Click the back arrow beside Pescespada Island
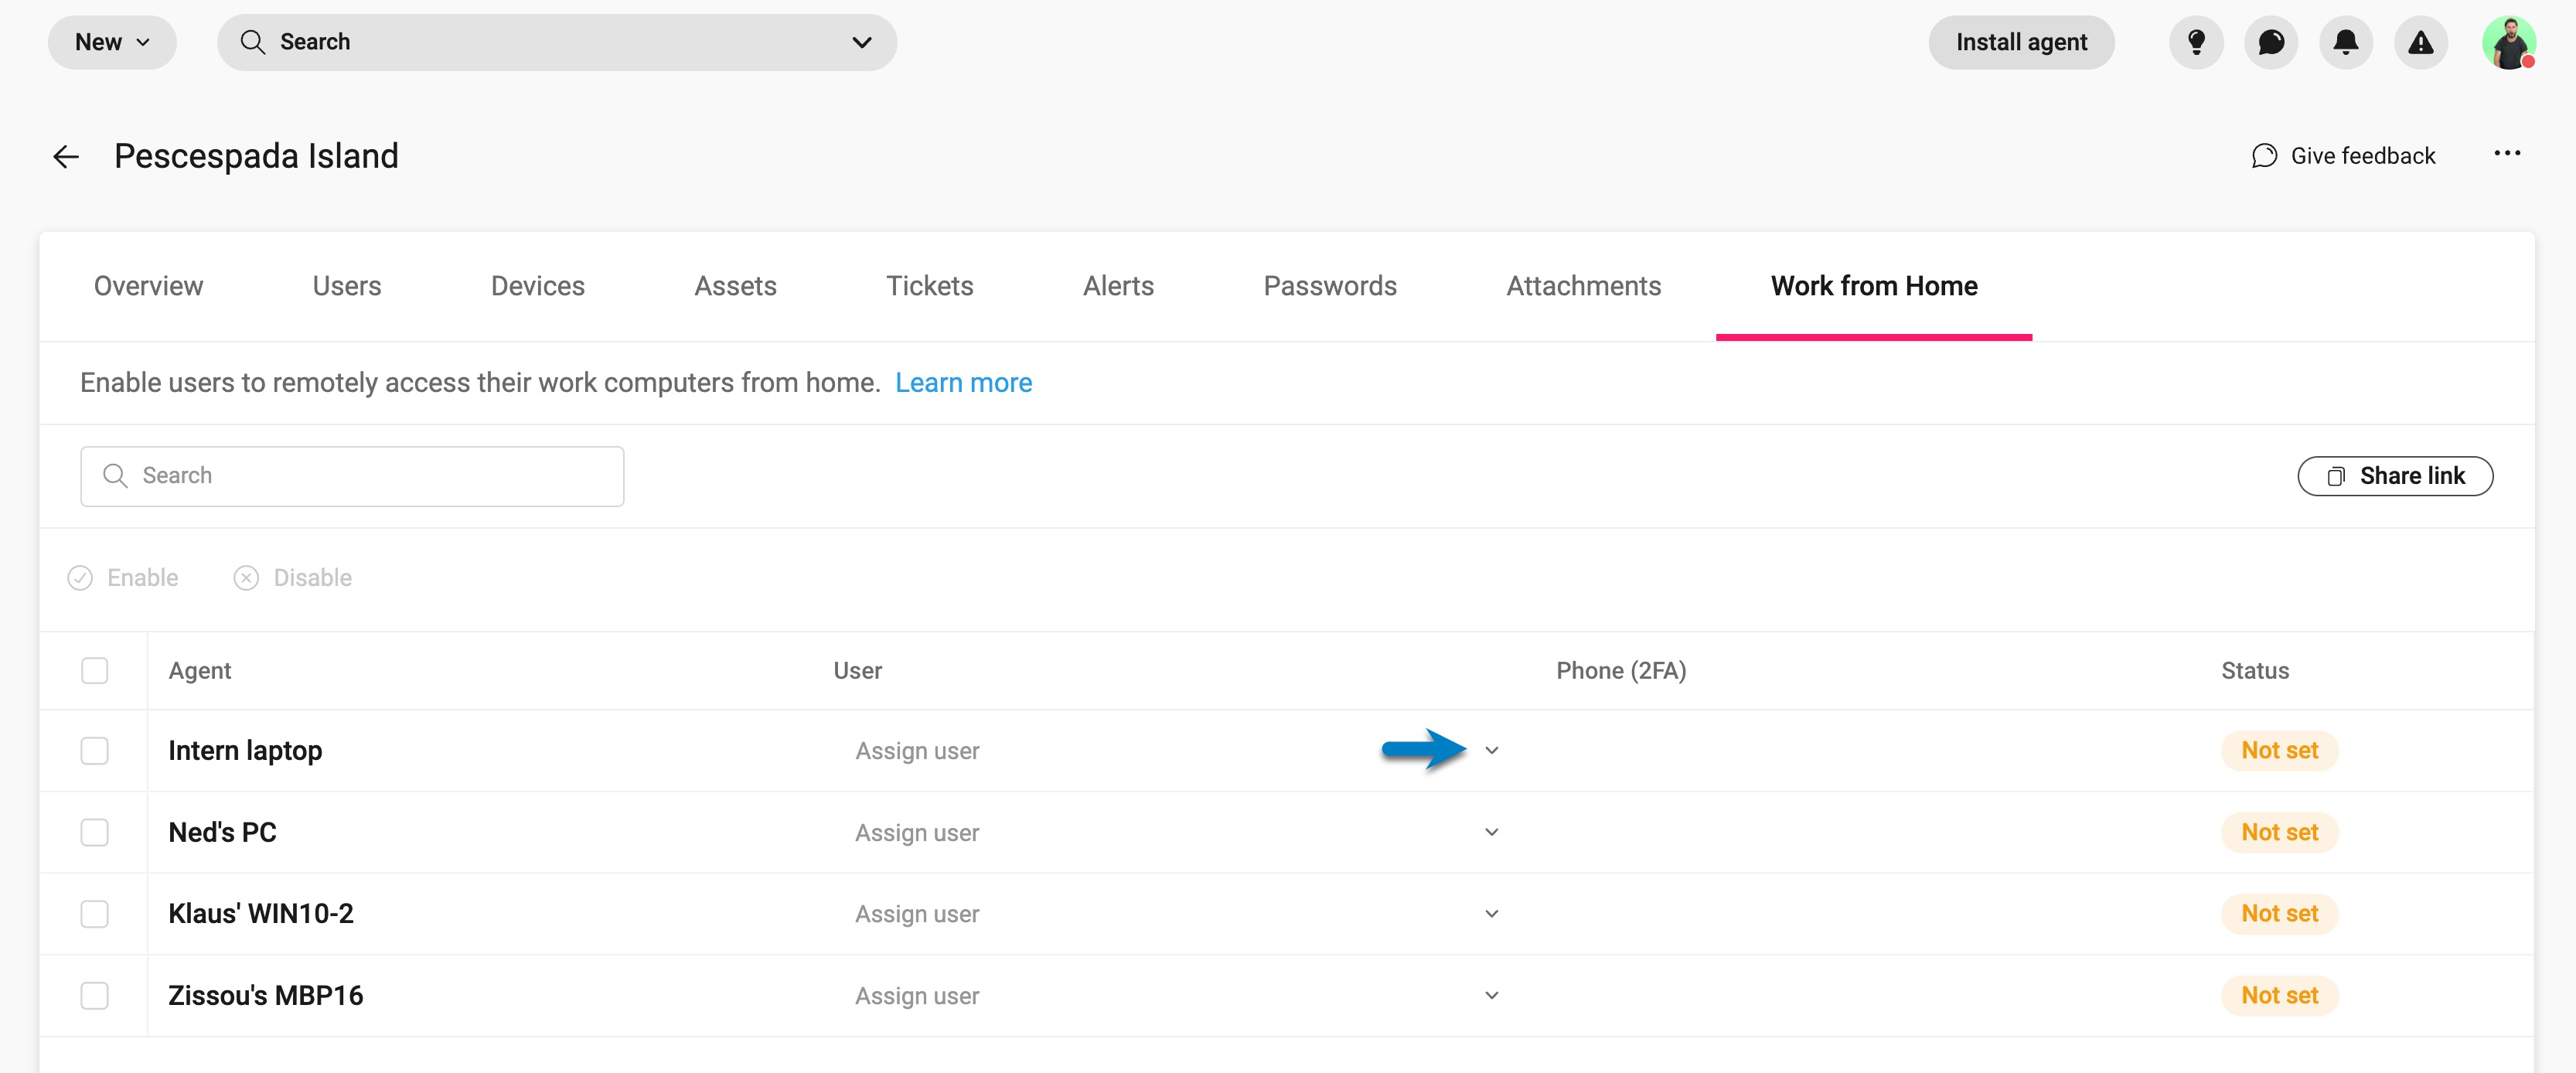 tap(65, 156)
